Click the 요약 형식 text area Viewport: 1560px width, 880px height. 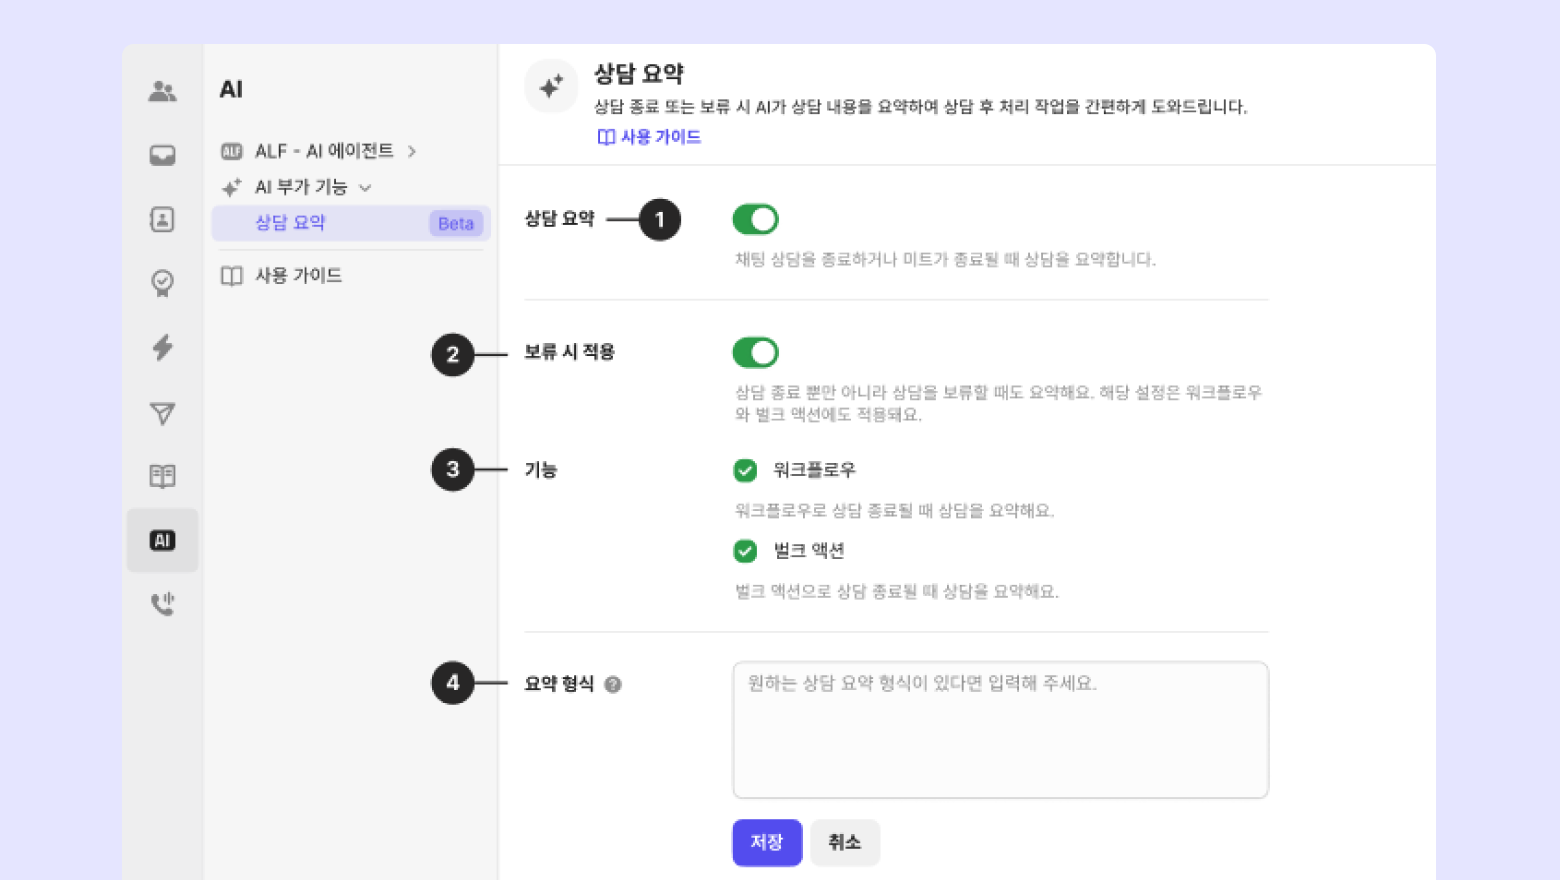(x=1000, y=730)
